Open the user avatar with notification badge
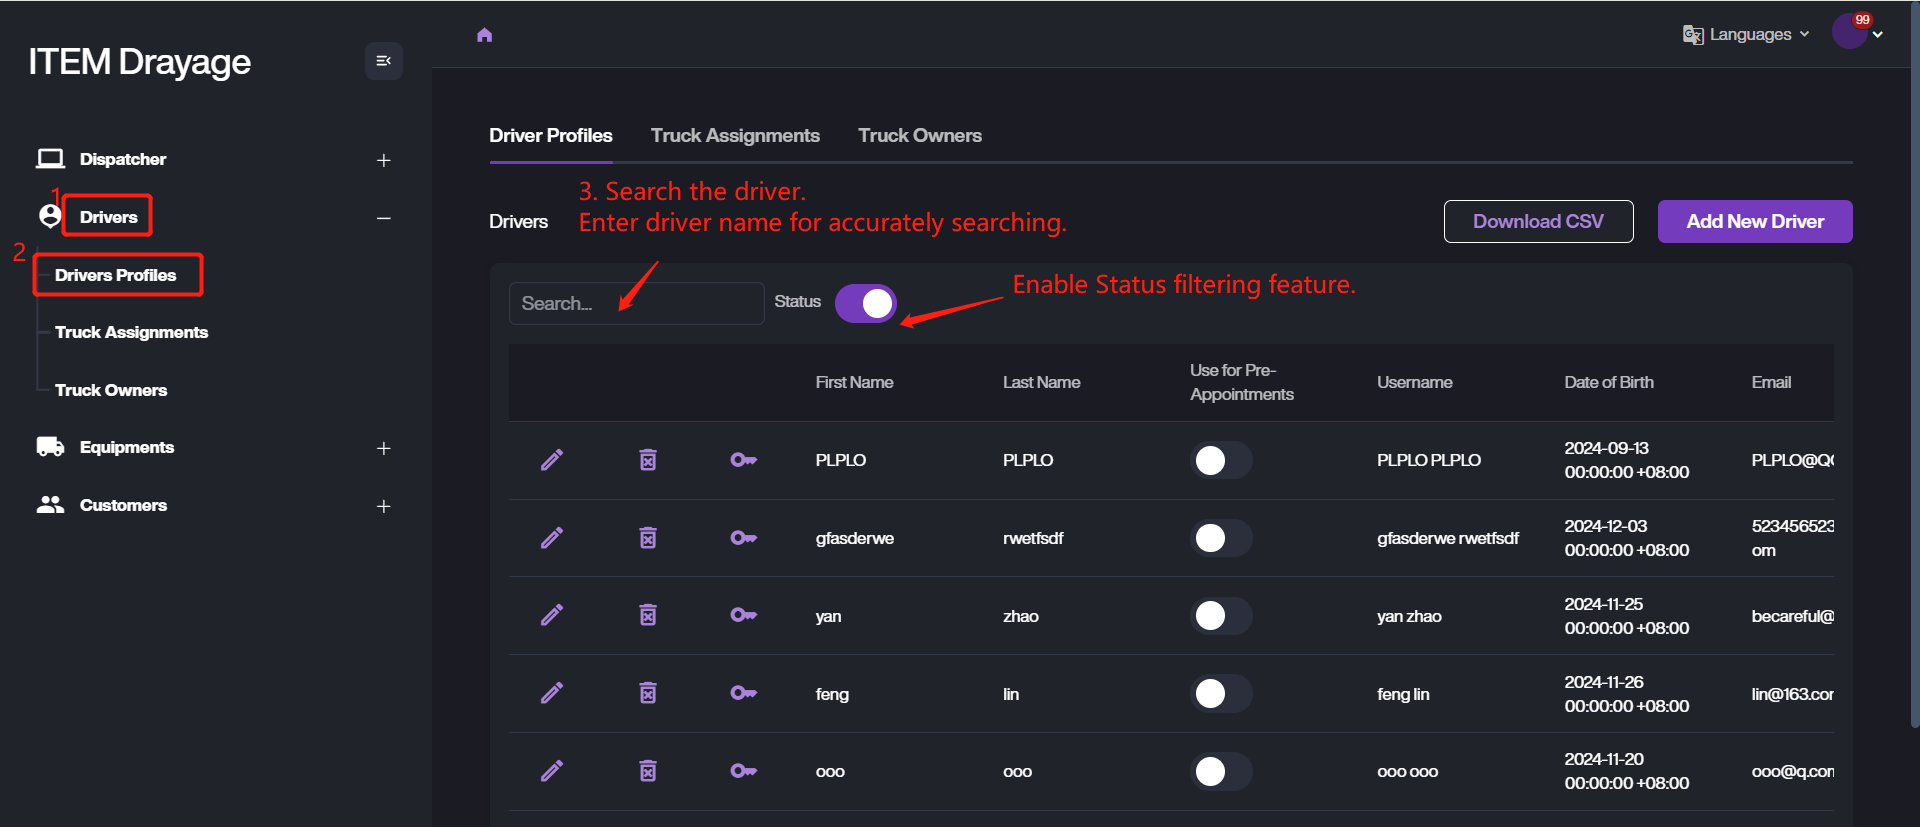 point(1850,32)
